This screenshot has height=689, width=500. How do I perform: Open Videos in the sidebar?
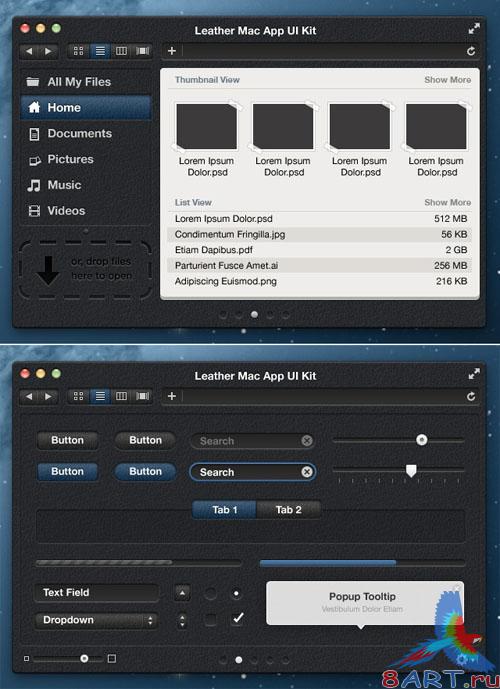[86, 211]
